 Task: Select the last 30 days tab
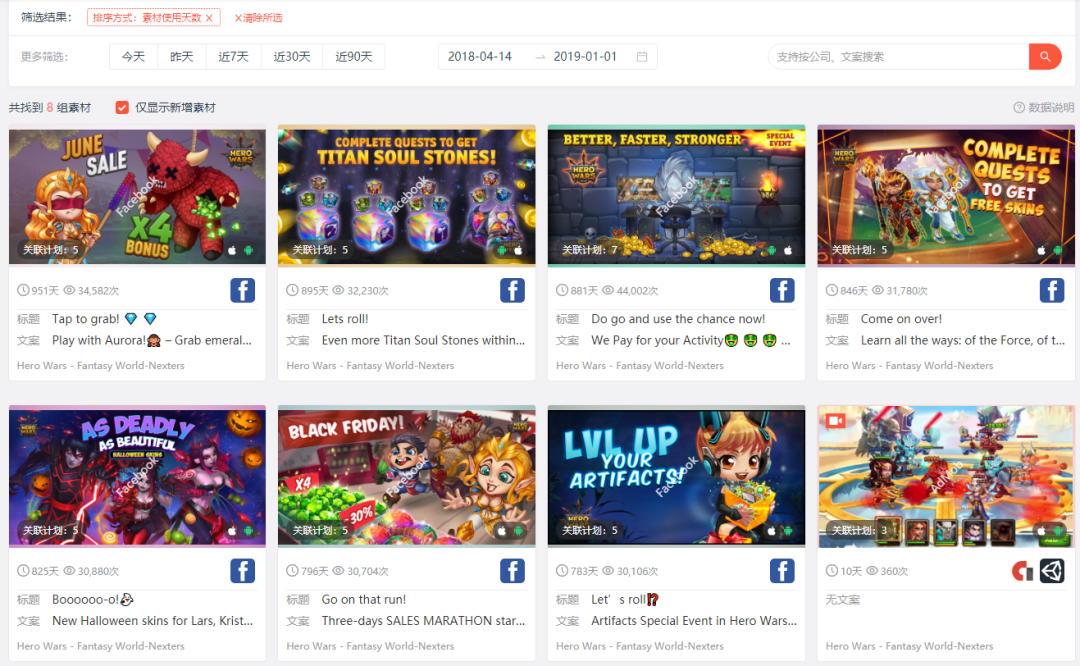[292, 56]
